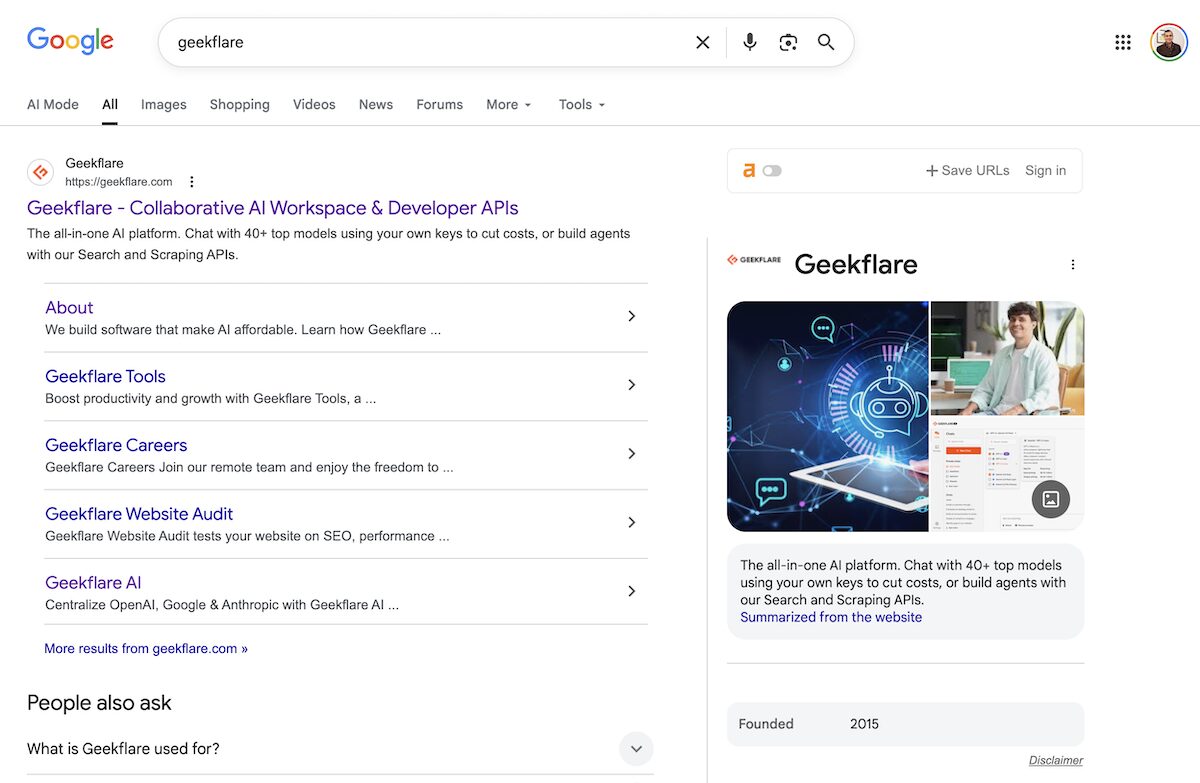
Task: Click into the search input field
Action: (420, 42)
